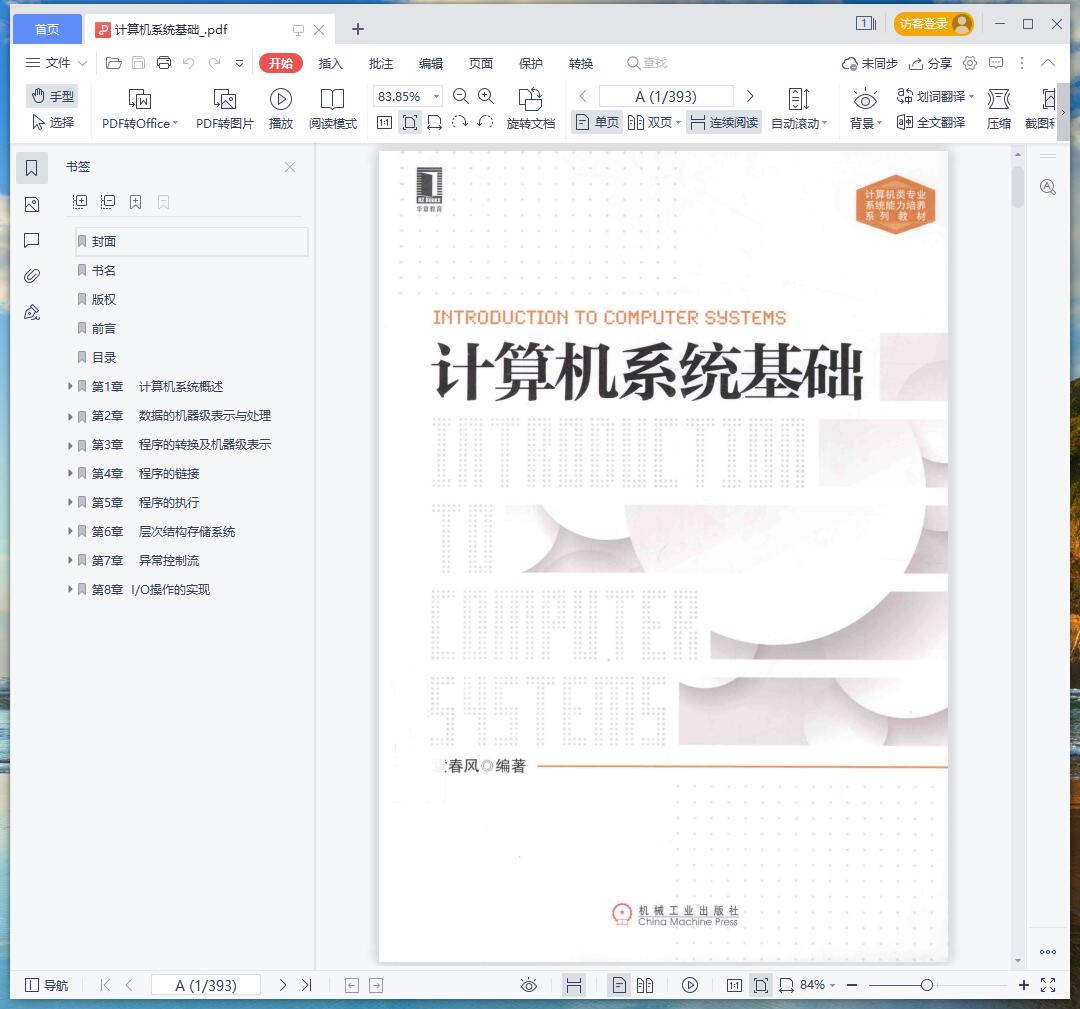
Task: Toggle continuous scroll in status bar
Action: pos(574,985)
